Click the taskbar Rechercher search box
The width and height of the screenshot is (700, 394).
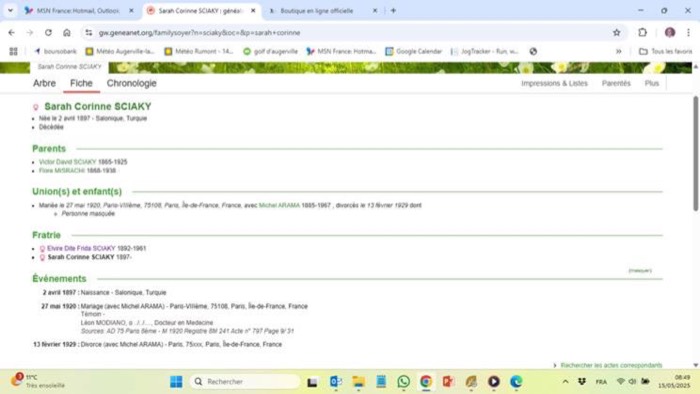click(x=245, y=382)
